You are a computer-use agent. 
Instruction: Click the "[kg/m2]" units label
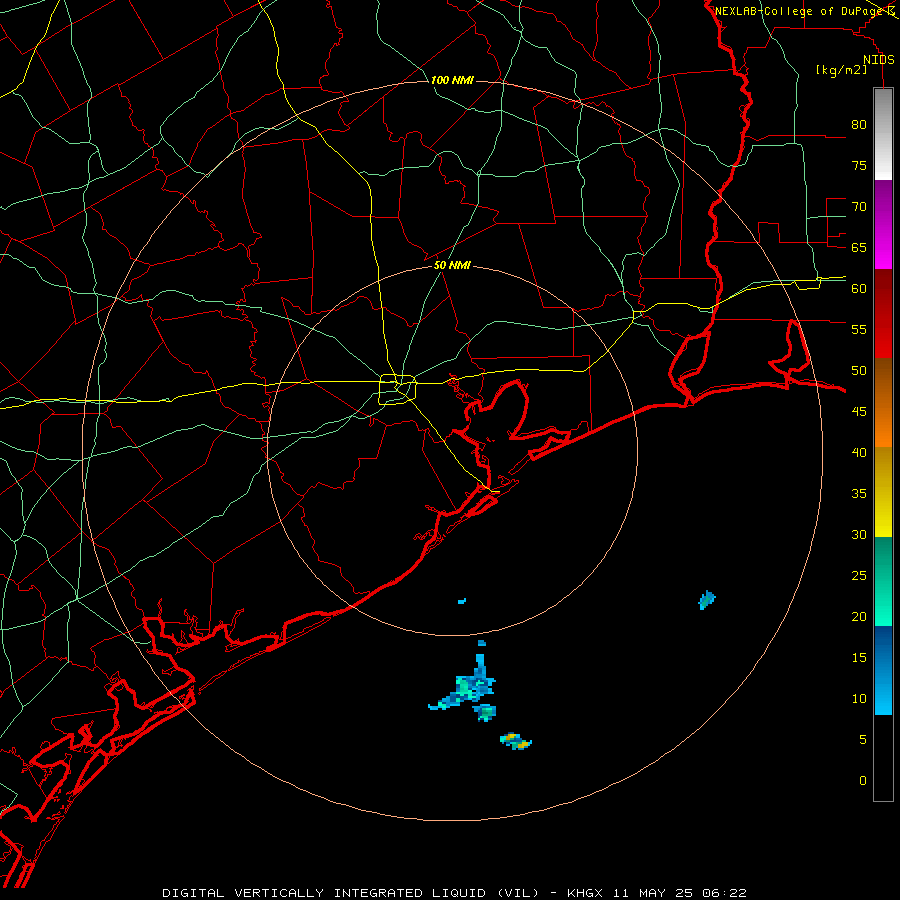(x=841, y=70)
